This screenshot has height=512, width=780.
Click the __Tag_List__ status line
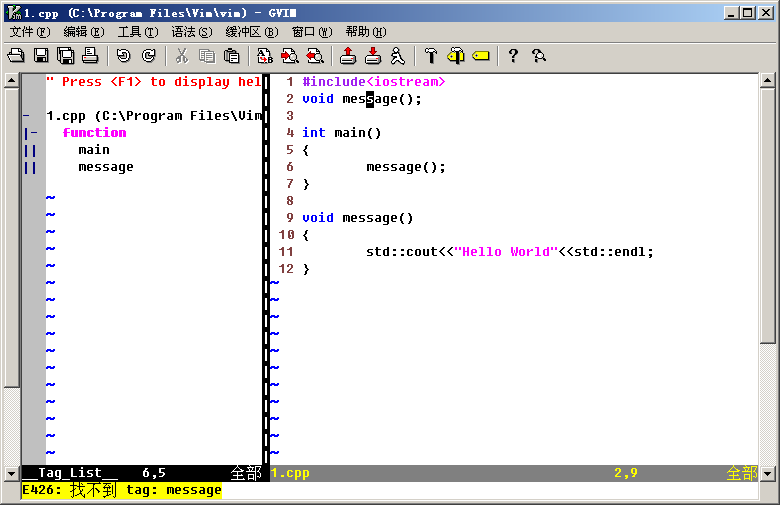click(x=142, y=473)
